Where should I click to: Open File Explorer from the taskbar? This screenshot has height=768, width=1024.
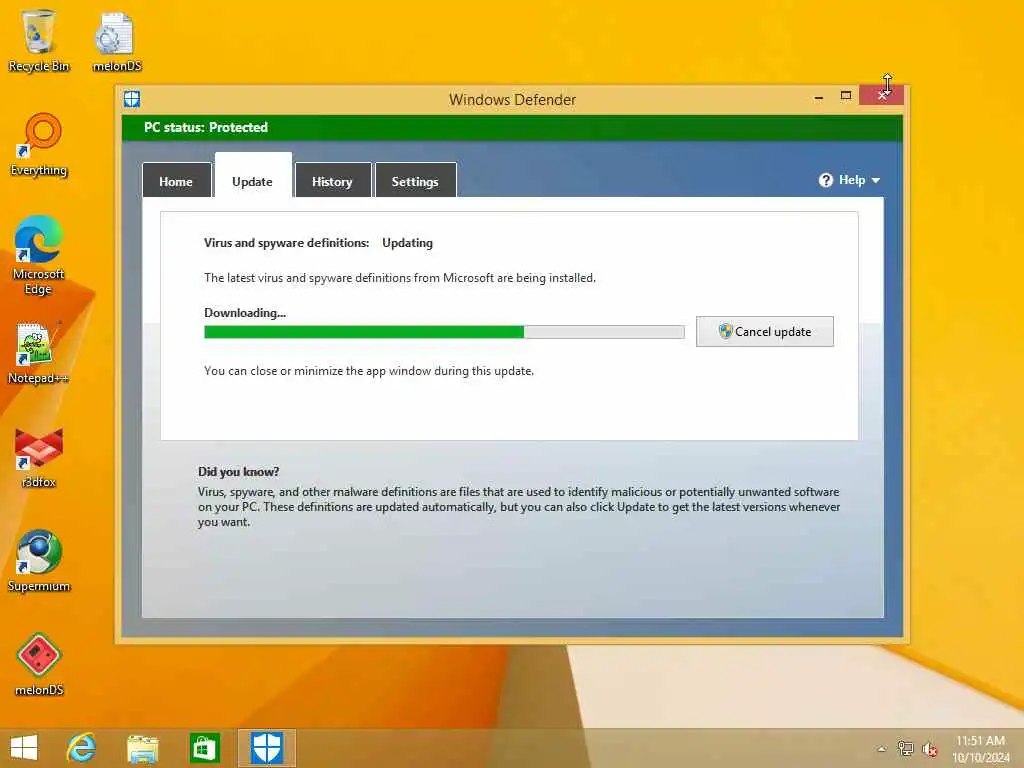[142, 747]
